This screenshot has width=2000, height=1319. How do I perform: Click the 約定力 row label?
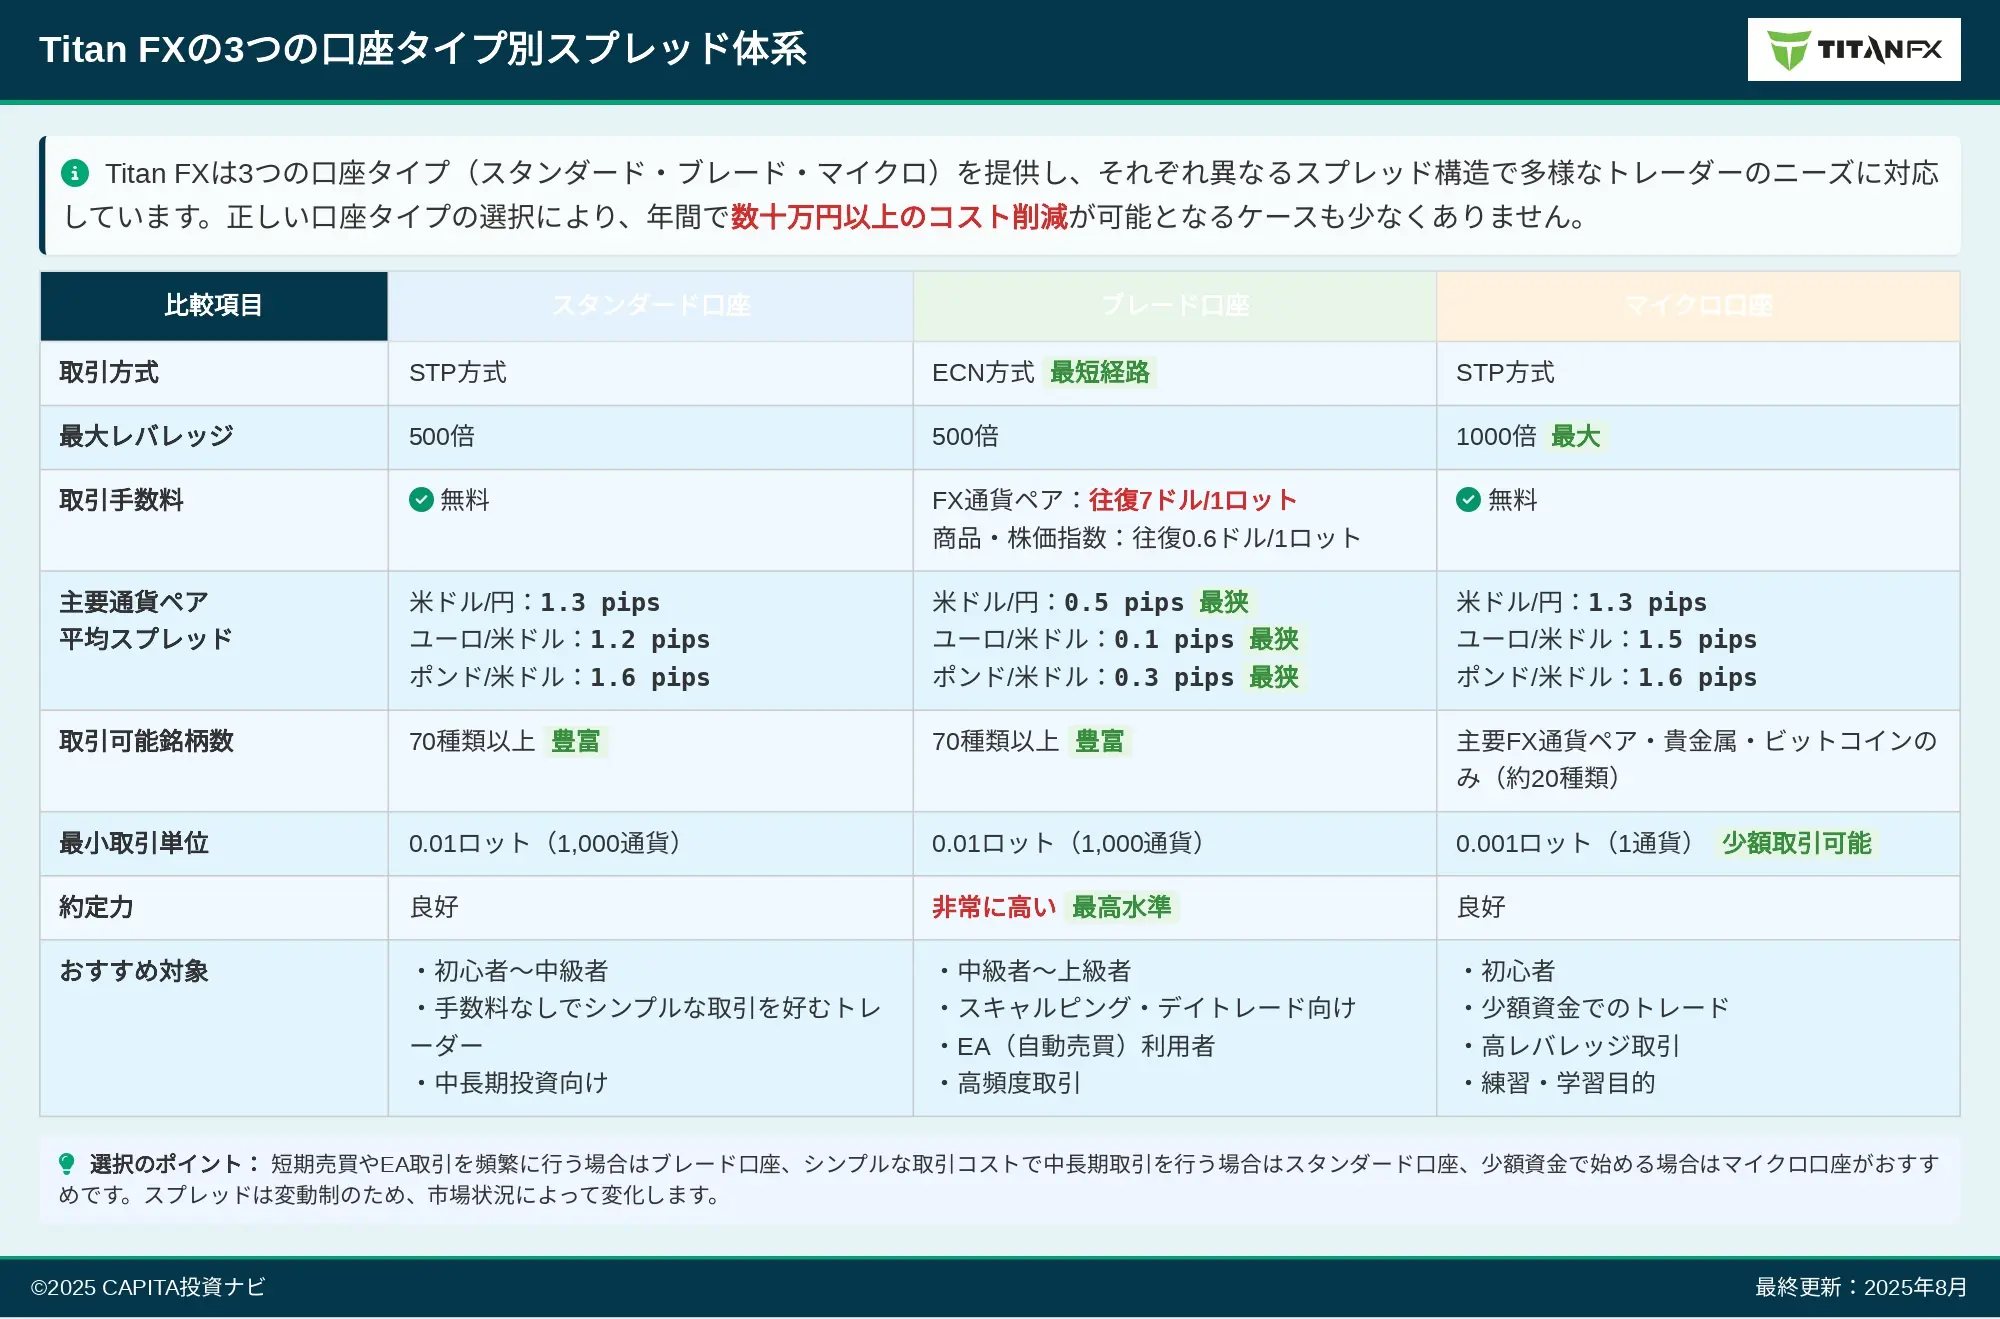(x=96, y=907)
